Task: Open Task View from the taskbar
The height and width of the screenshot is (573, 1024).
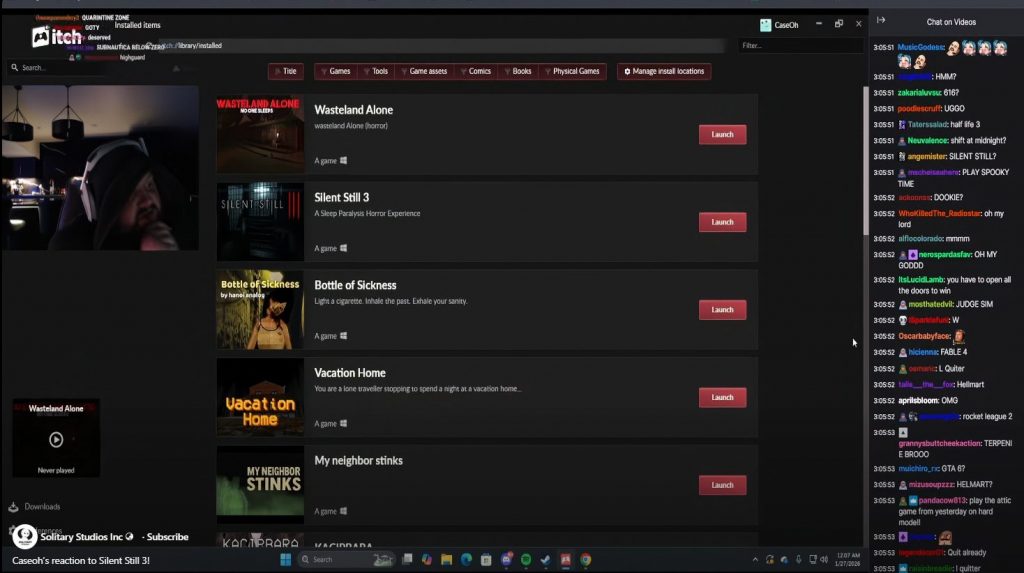Action: point(407,559)
